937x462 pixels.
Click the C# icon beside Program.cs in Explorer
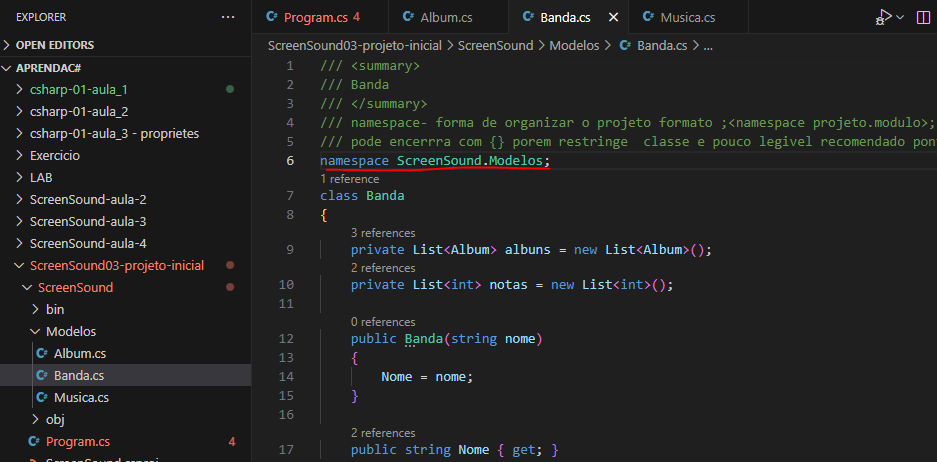click(x=35, y=441)
